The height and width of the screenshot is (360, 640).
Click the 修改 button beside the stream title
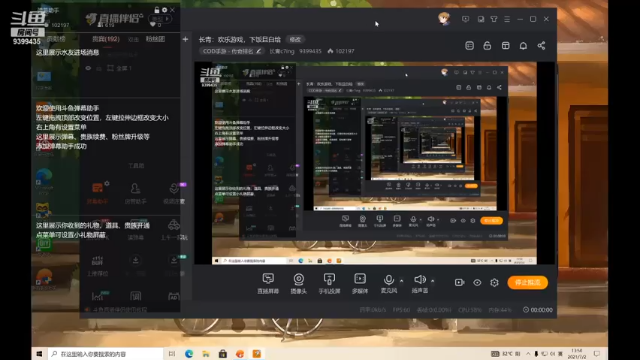pyautogui.click(x=295, y=40)
